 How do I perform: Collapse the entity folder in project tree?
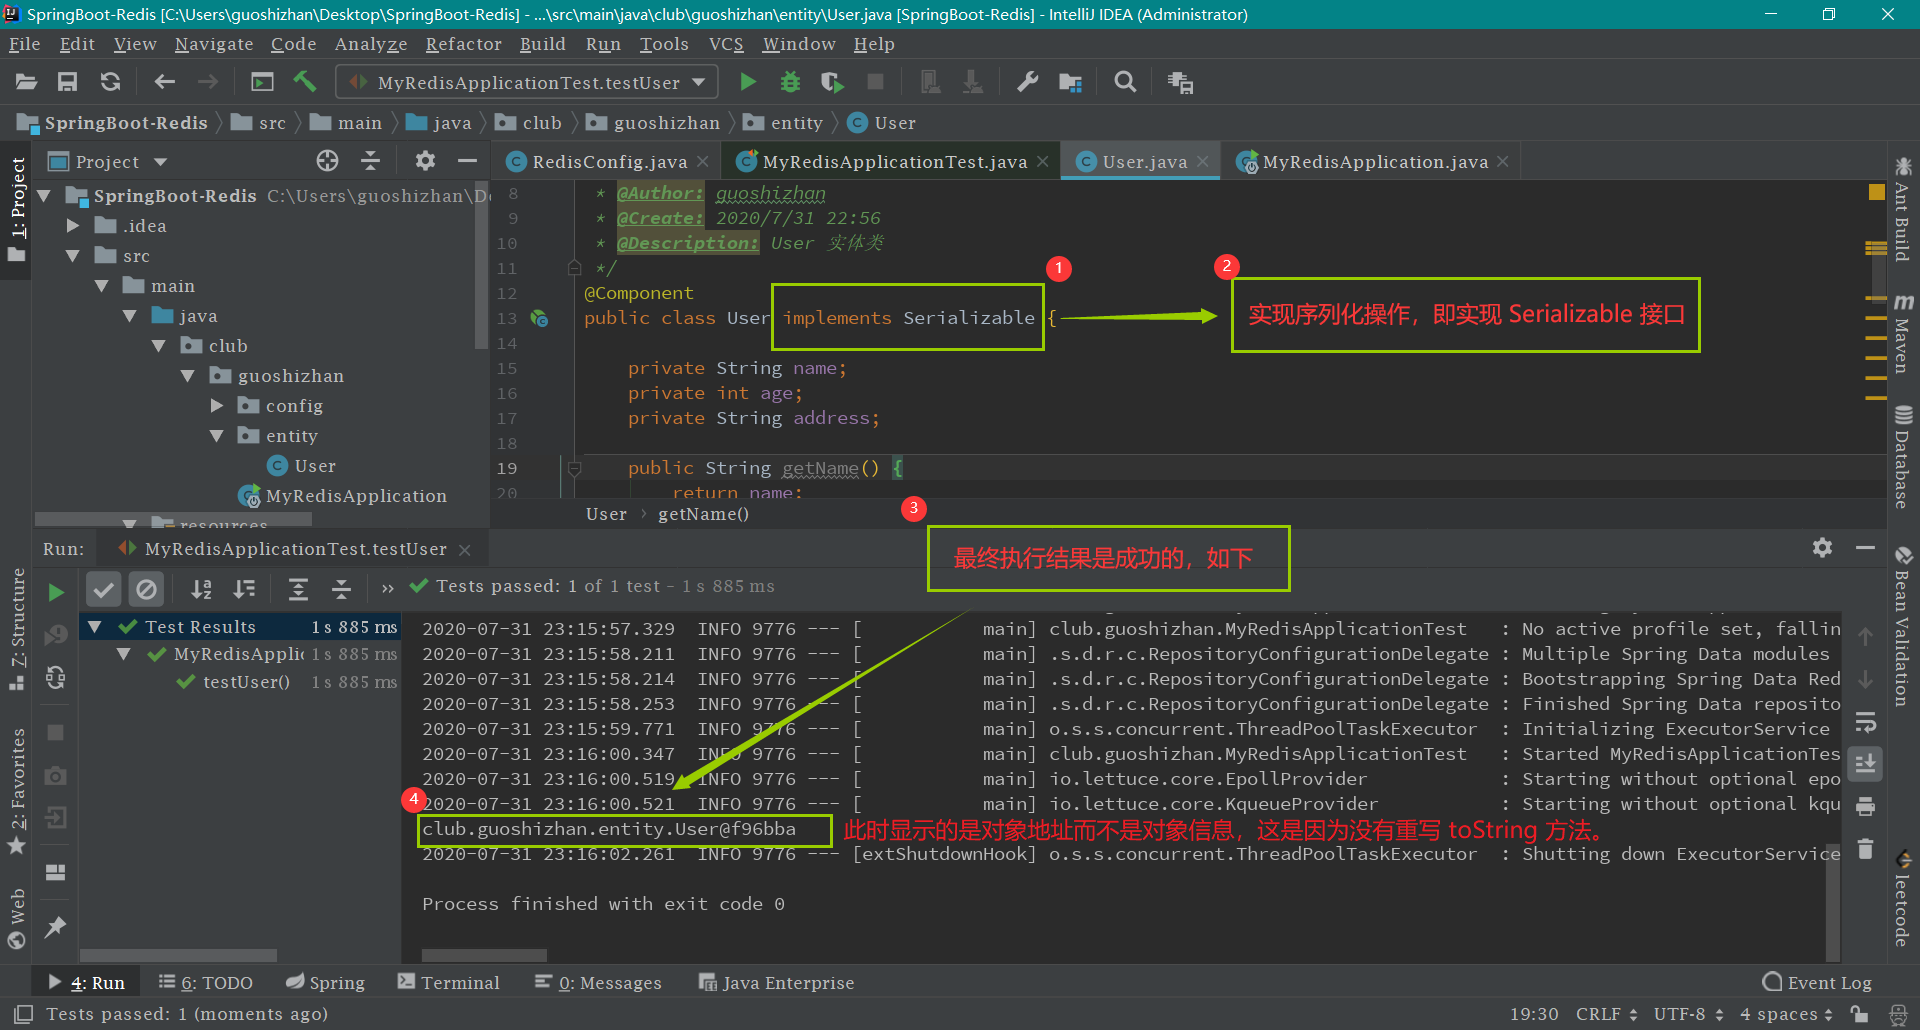click(x=217, y=436)
